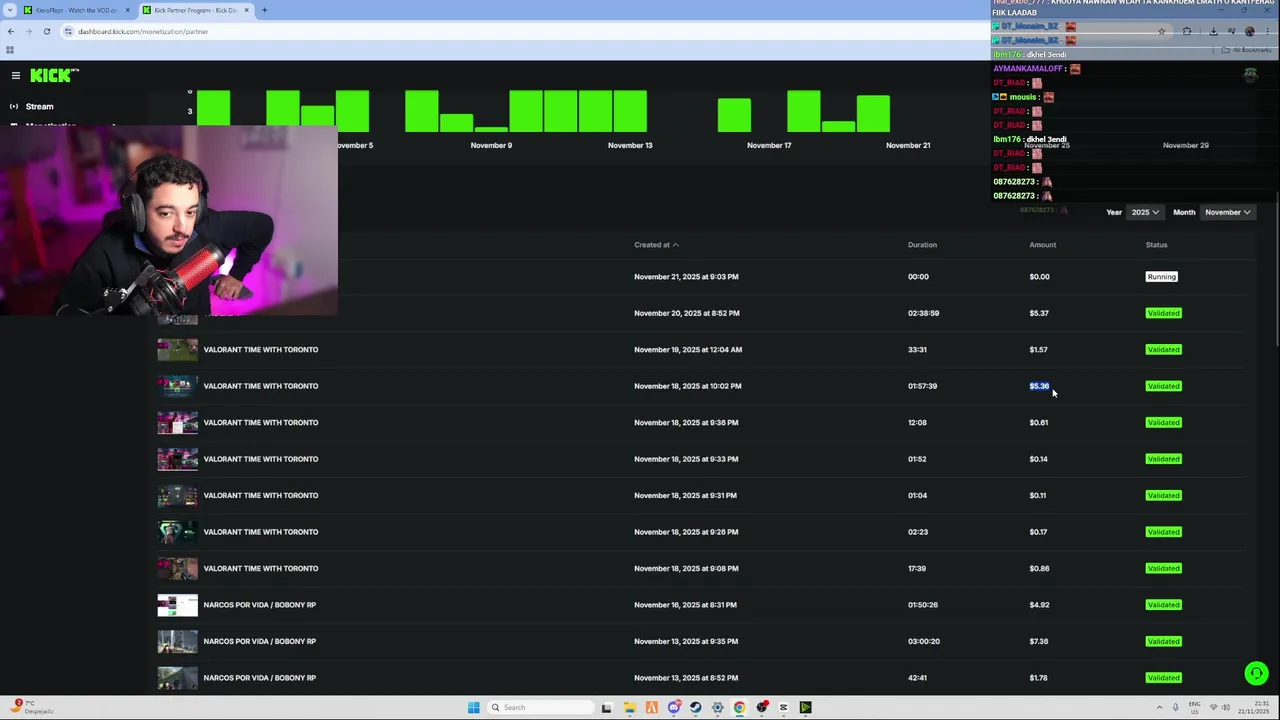This screenshot has height=720, width=1280.
Task: Show hidden system tray icons
Action: pos(1160,707)
